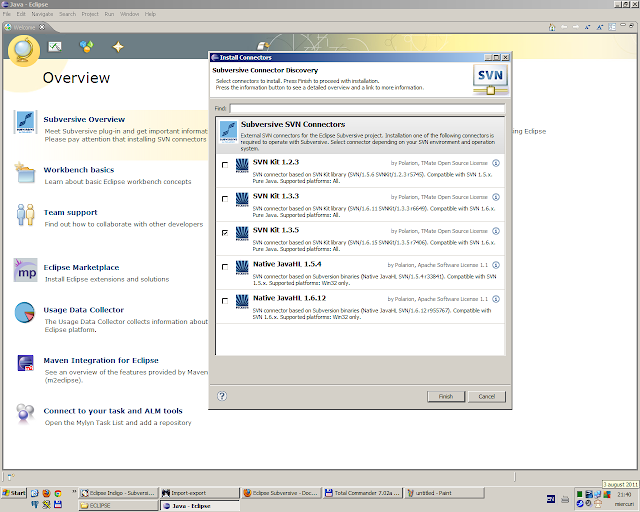Viewport: 640px width, 512px height.
Task: Uncheck the SVN Kit 1.3.5 connector
Action: (225, 233)
